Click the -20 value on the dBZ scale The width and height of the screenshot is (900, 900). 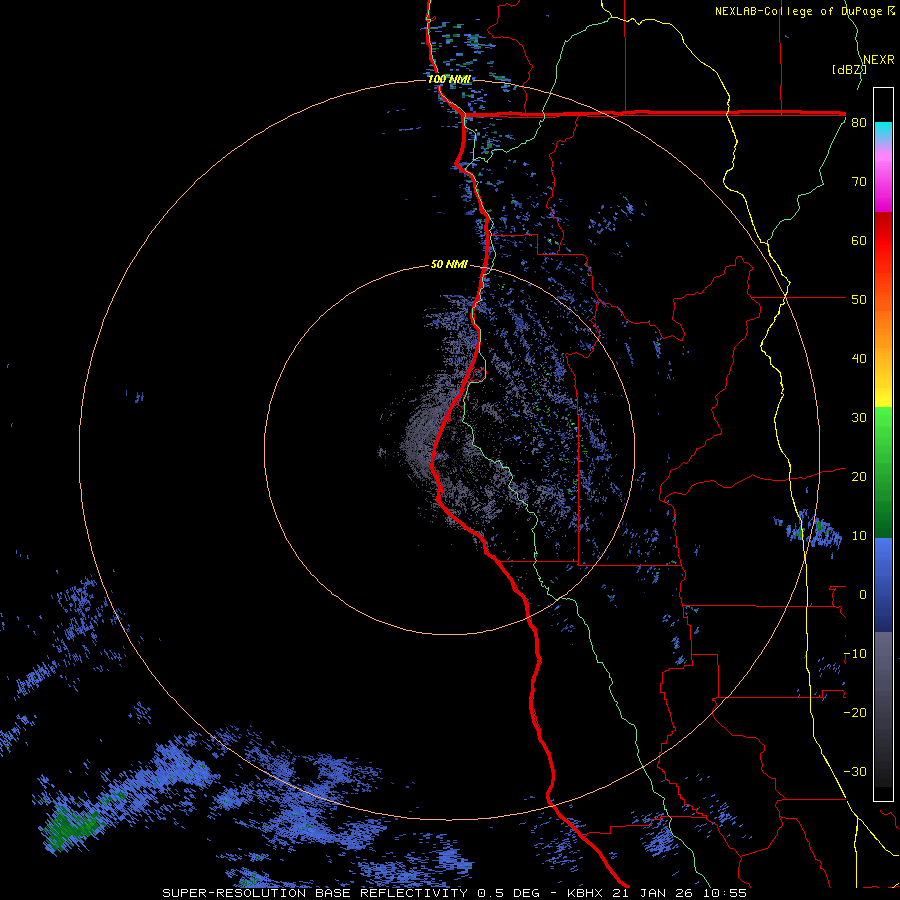(x=855, y=713)
